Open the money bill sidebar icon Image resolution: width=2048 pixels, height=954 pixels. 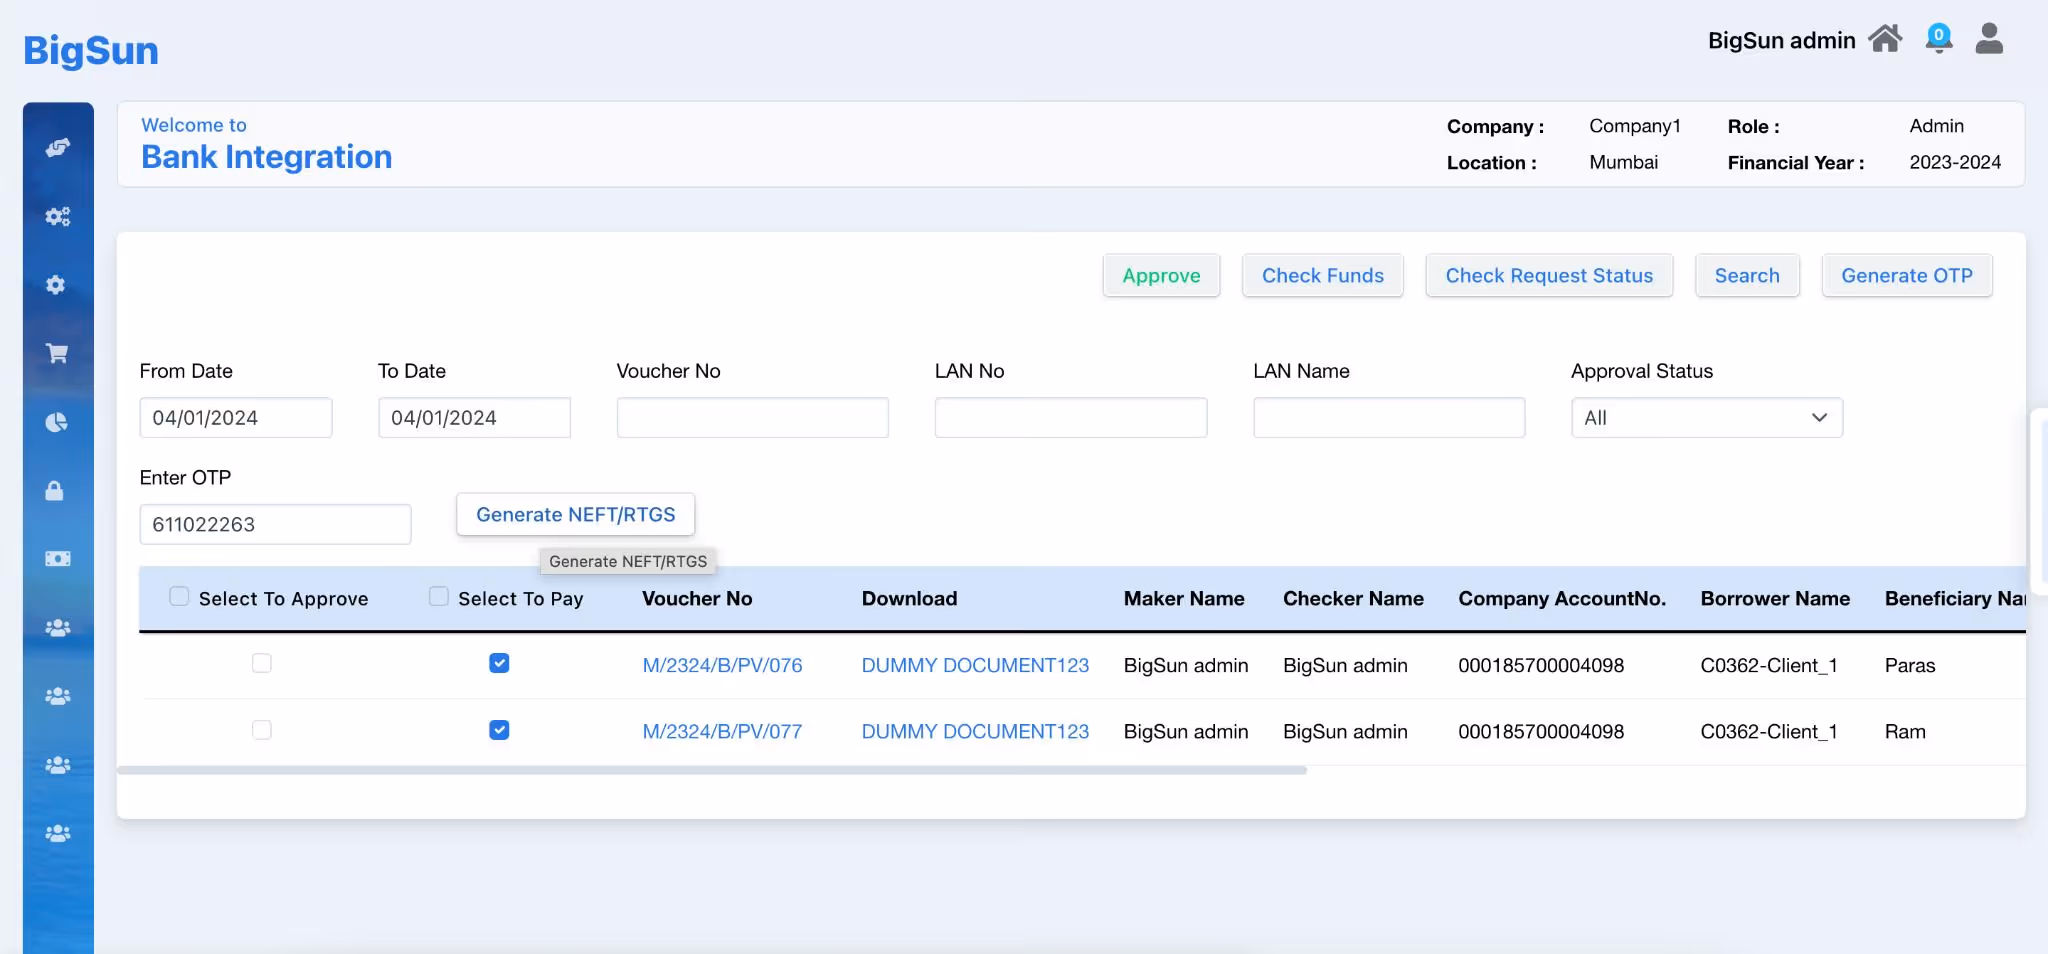point(57,559)
